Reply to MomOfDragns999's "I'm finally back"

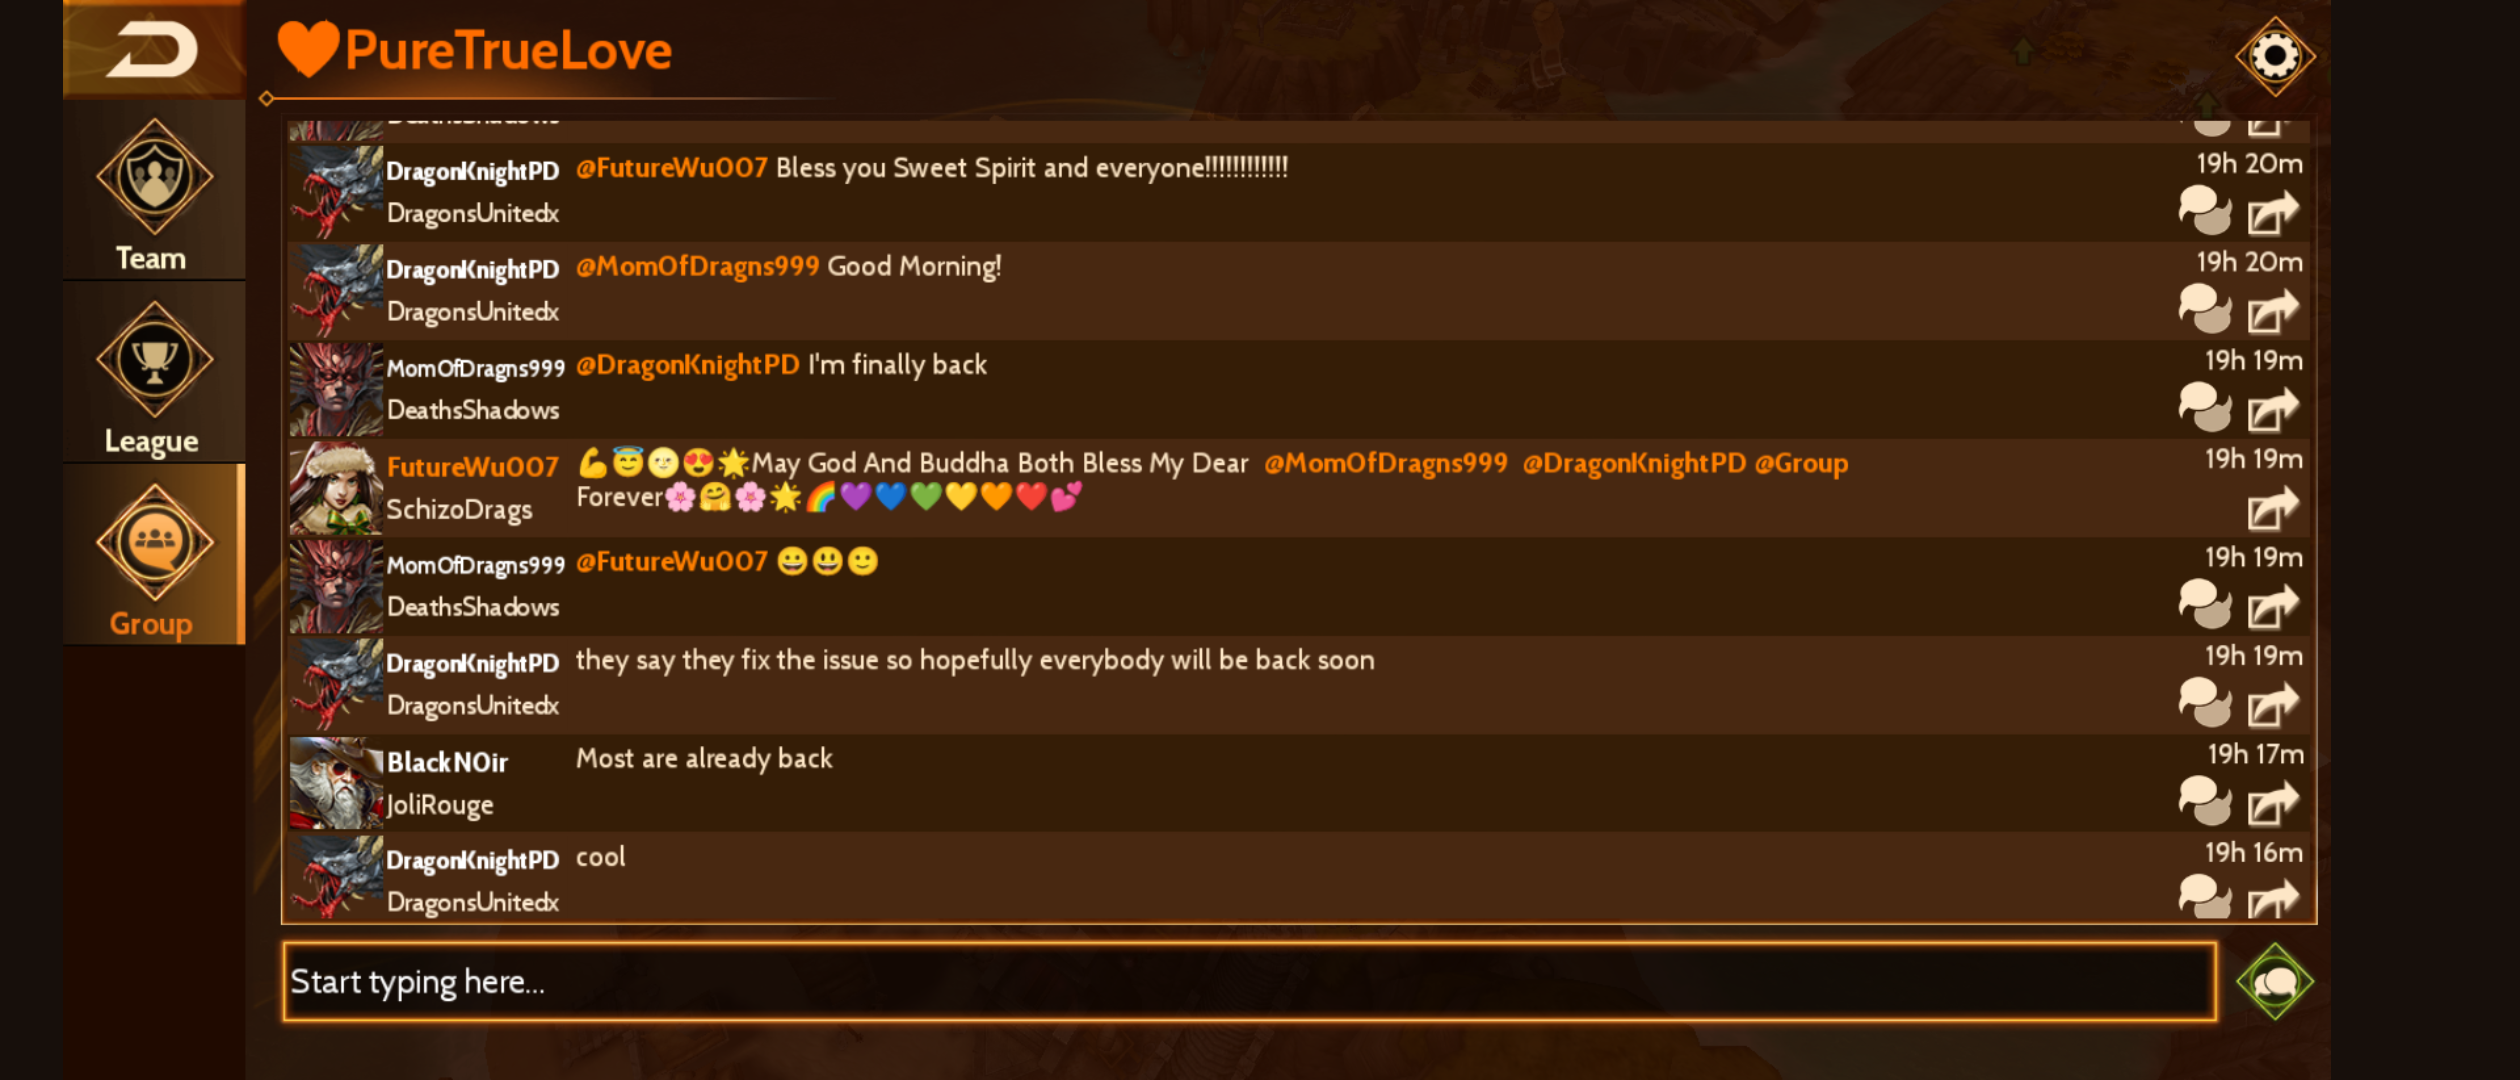coord(2205,407)
